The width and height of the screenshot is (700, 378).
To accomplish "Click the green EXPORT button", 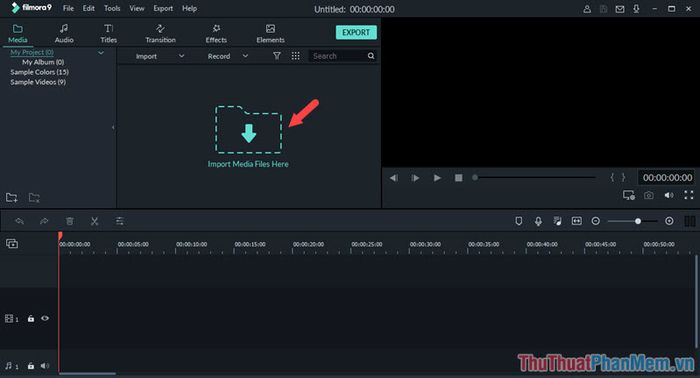I will [x=356, y=32].
